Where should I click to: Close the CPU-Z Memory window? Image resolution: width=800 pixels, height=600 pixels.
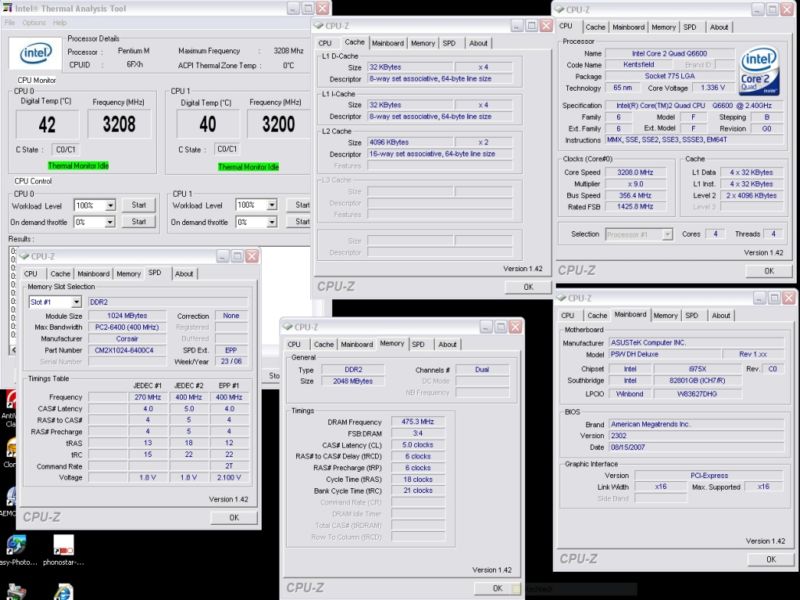coord(515,327)
